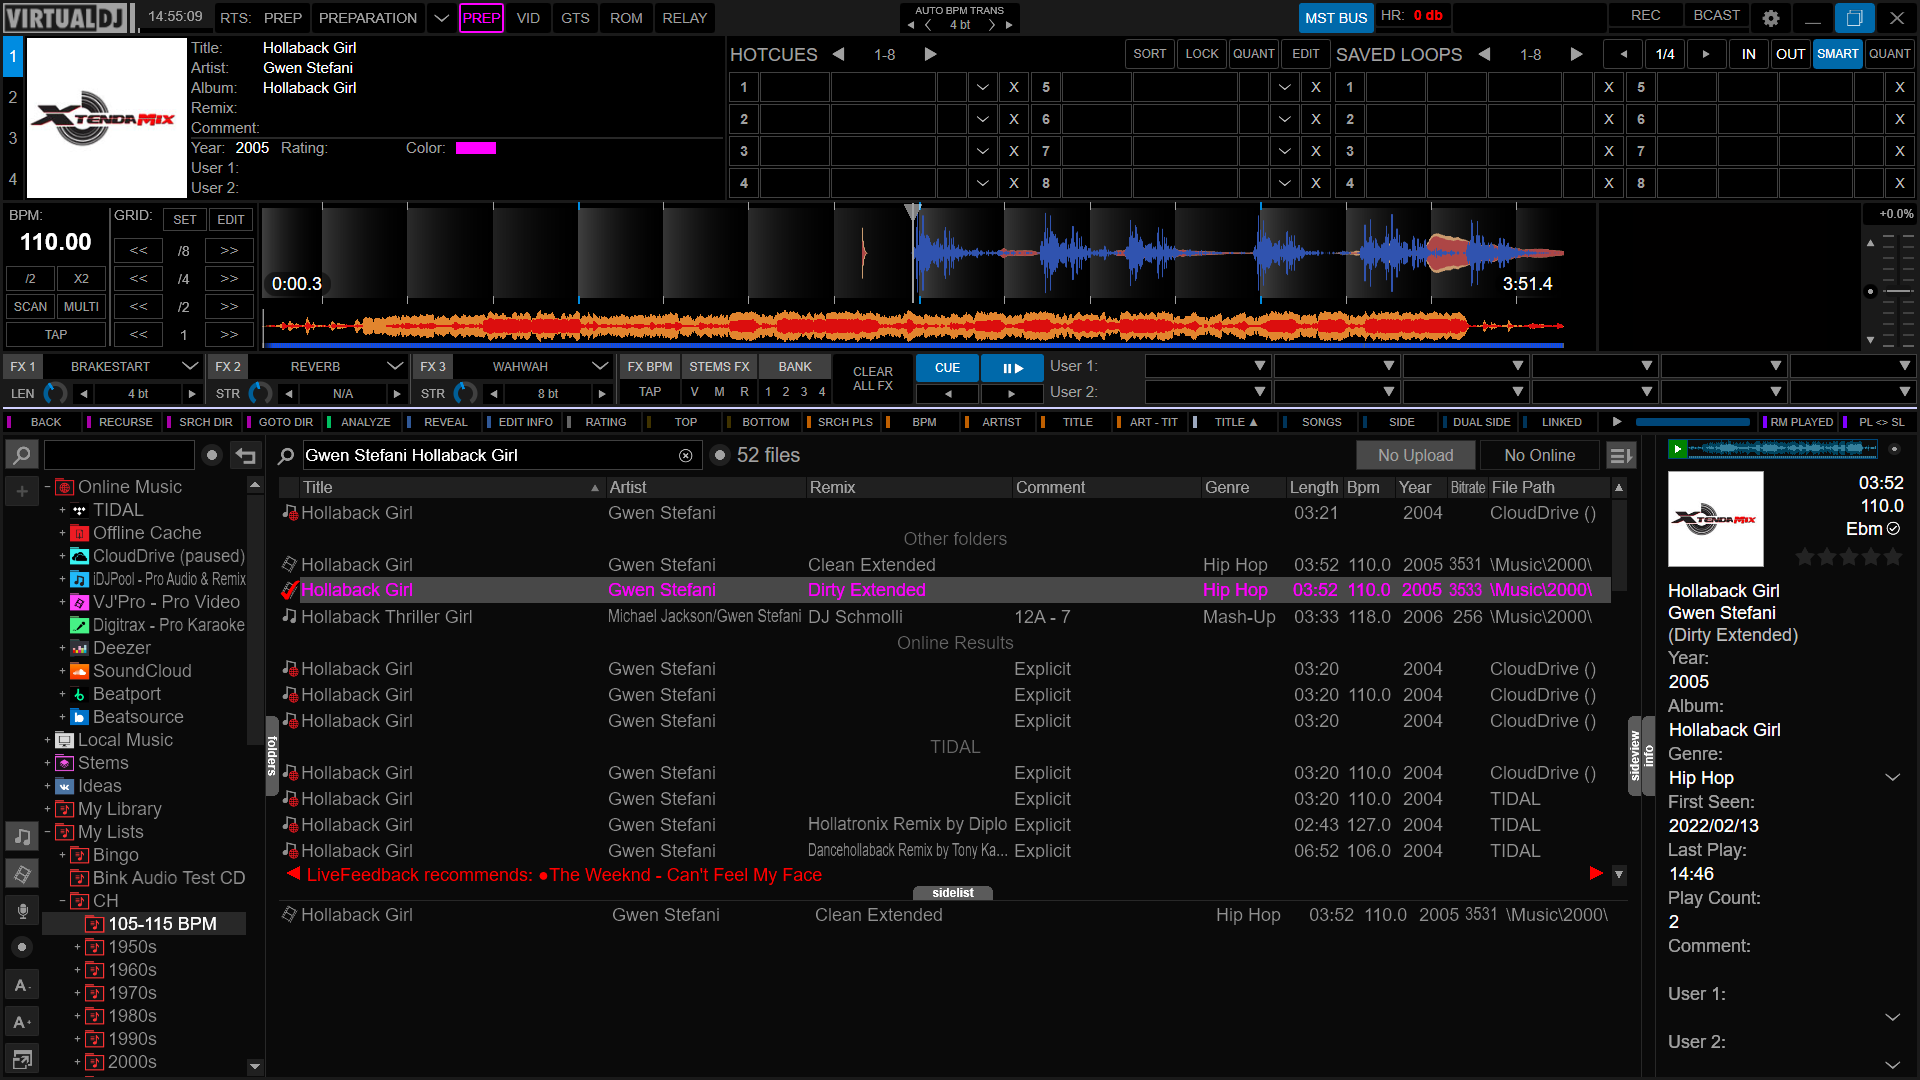Toggle hotcues LOCK
This screenshot has height=1080, width=1920.
click(x=1201, y=54)
